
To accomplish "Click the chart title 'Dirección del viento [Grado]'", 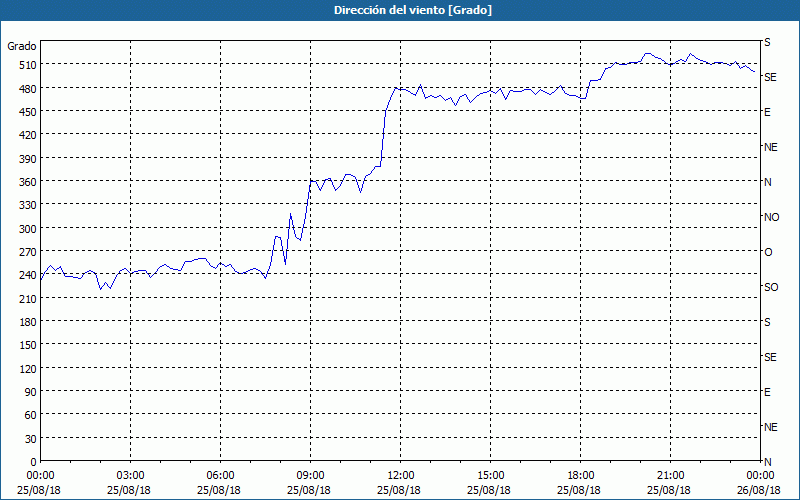I will tap(413, 10).
